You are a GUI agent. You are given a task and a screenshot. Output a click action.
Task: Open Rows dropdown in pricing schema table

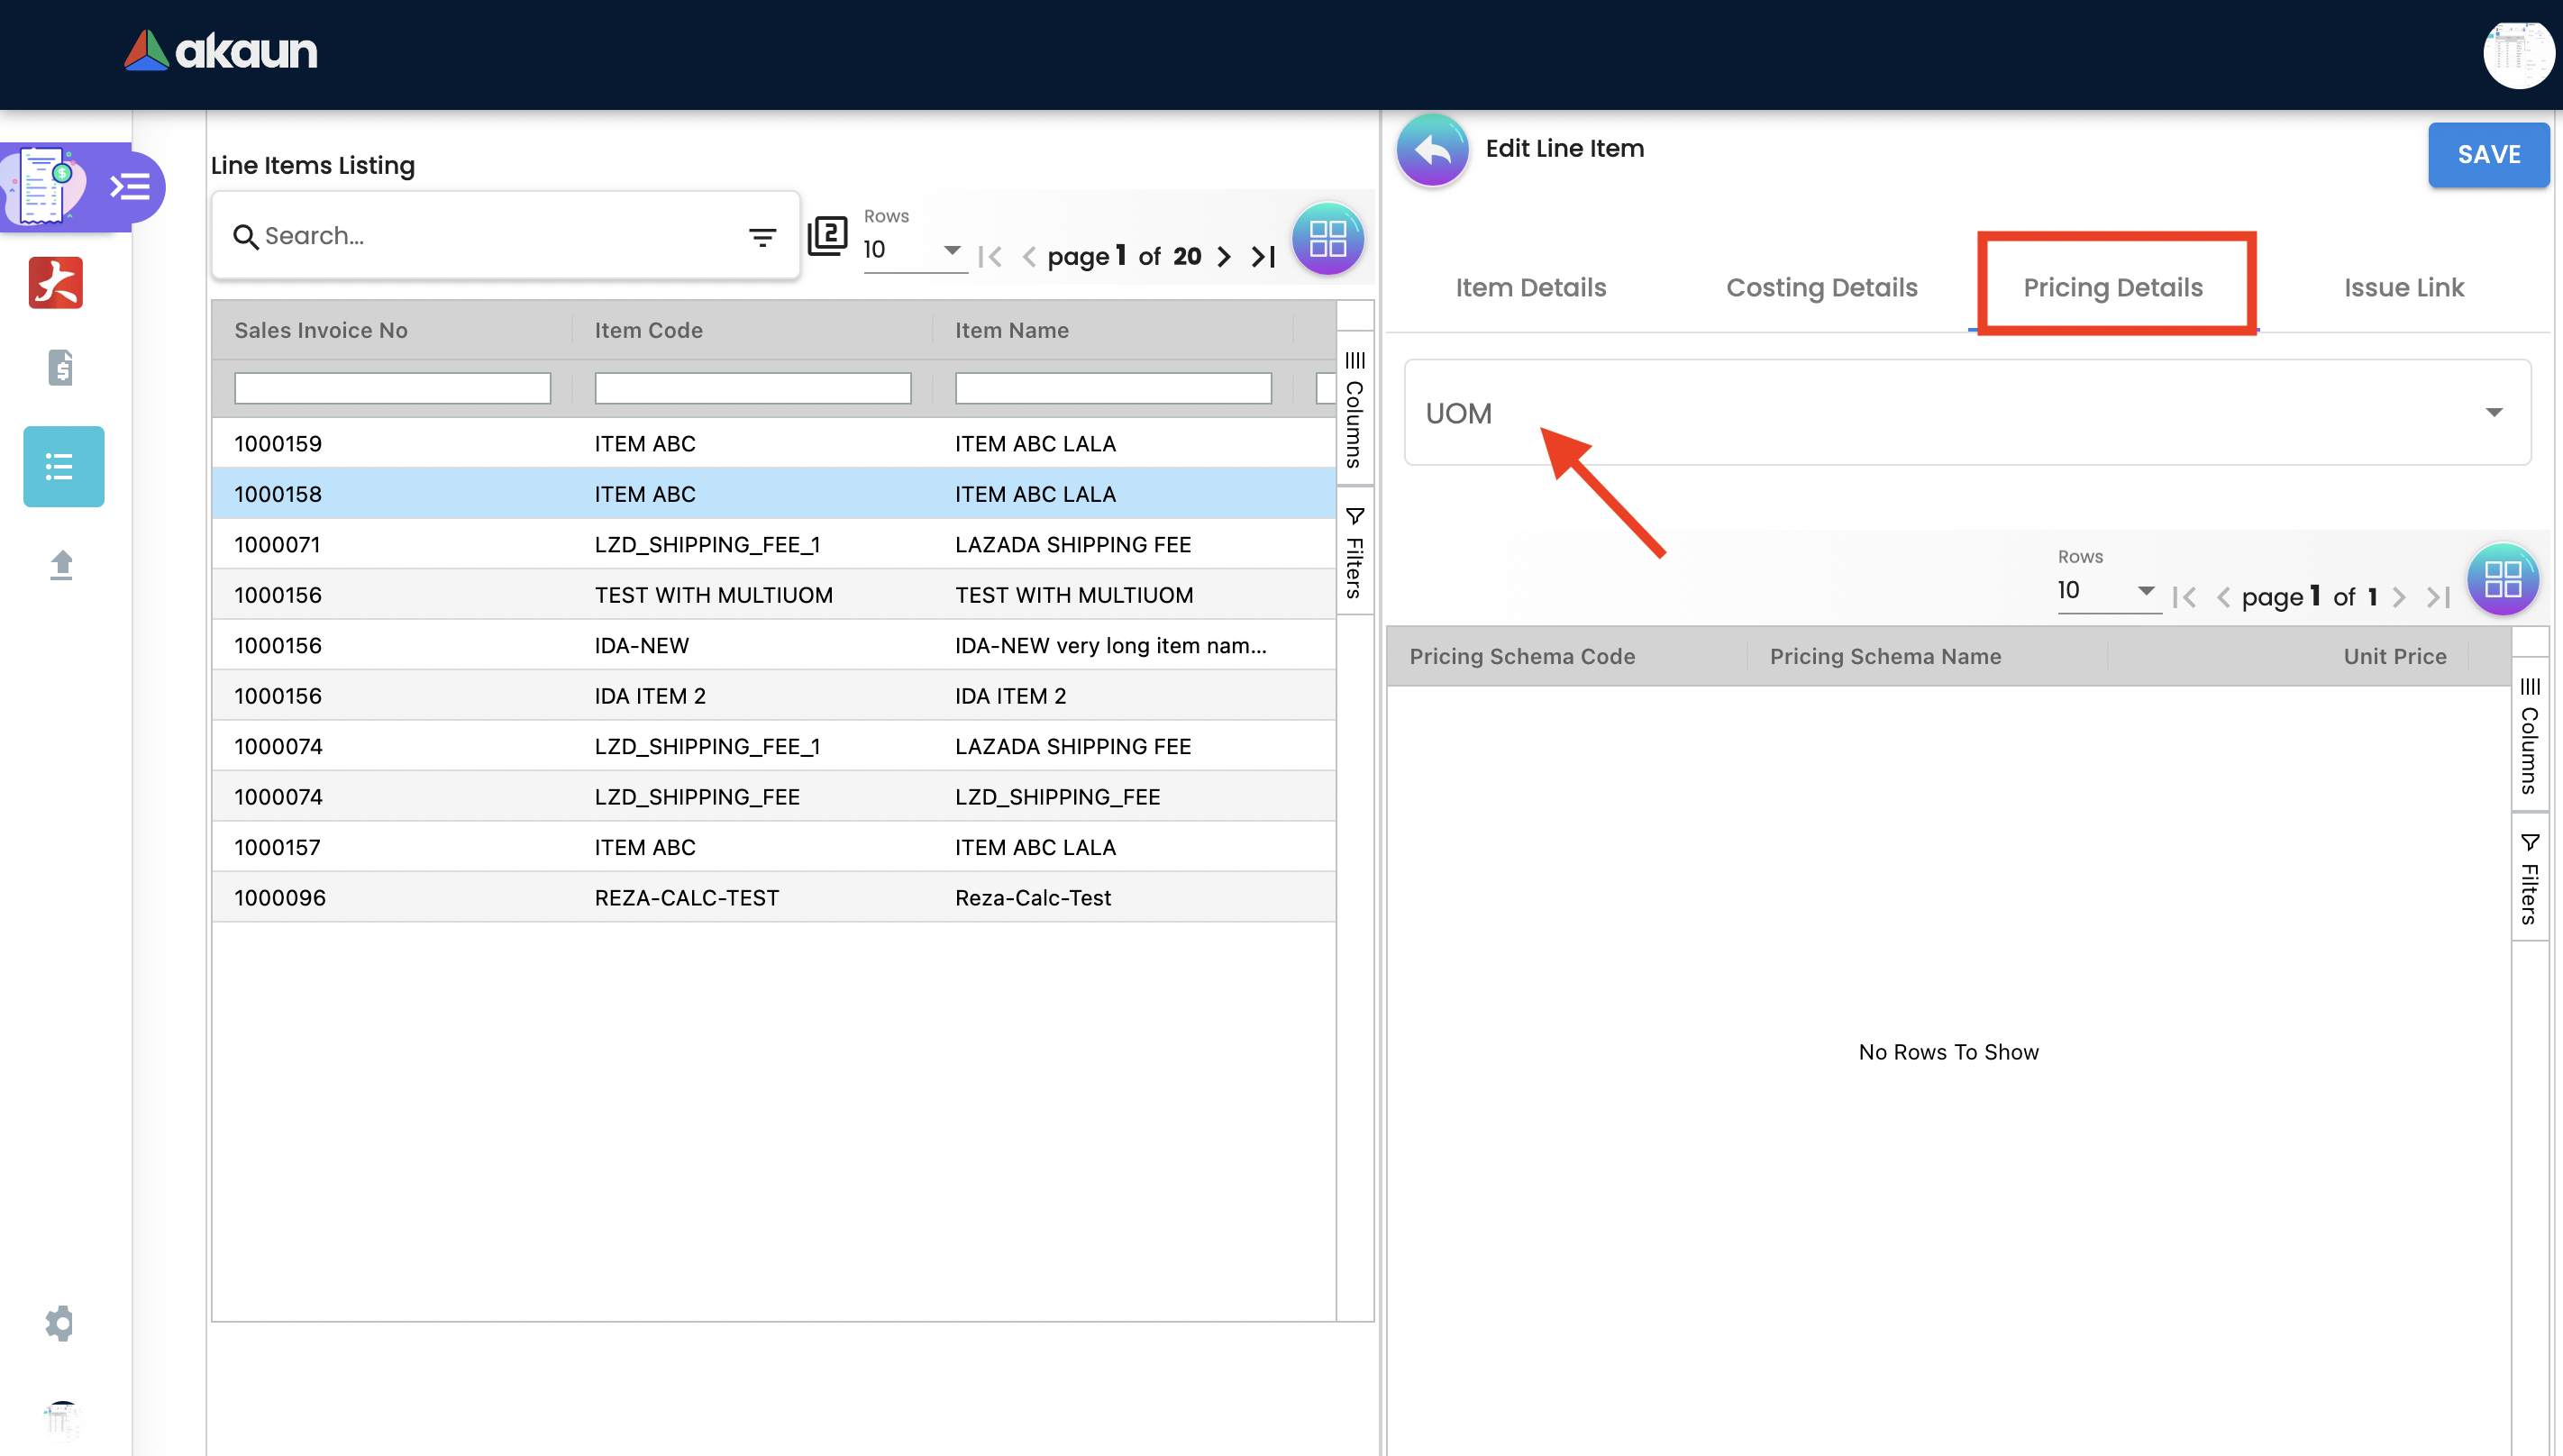coord(2106,591)
